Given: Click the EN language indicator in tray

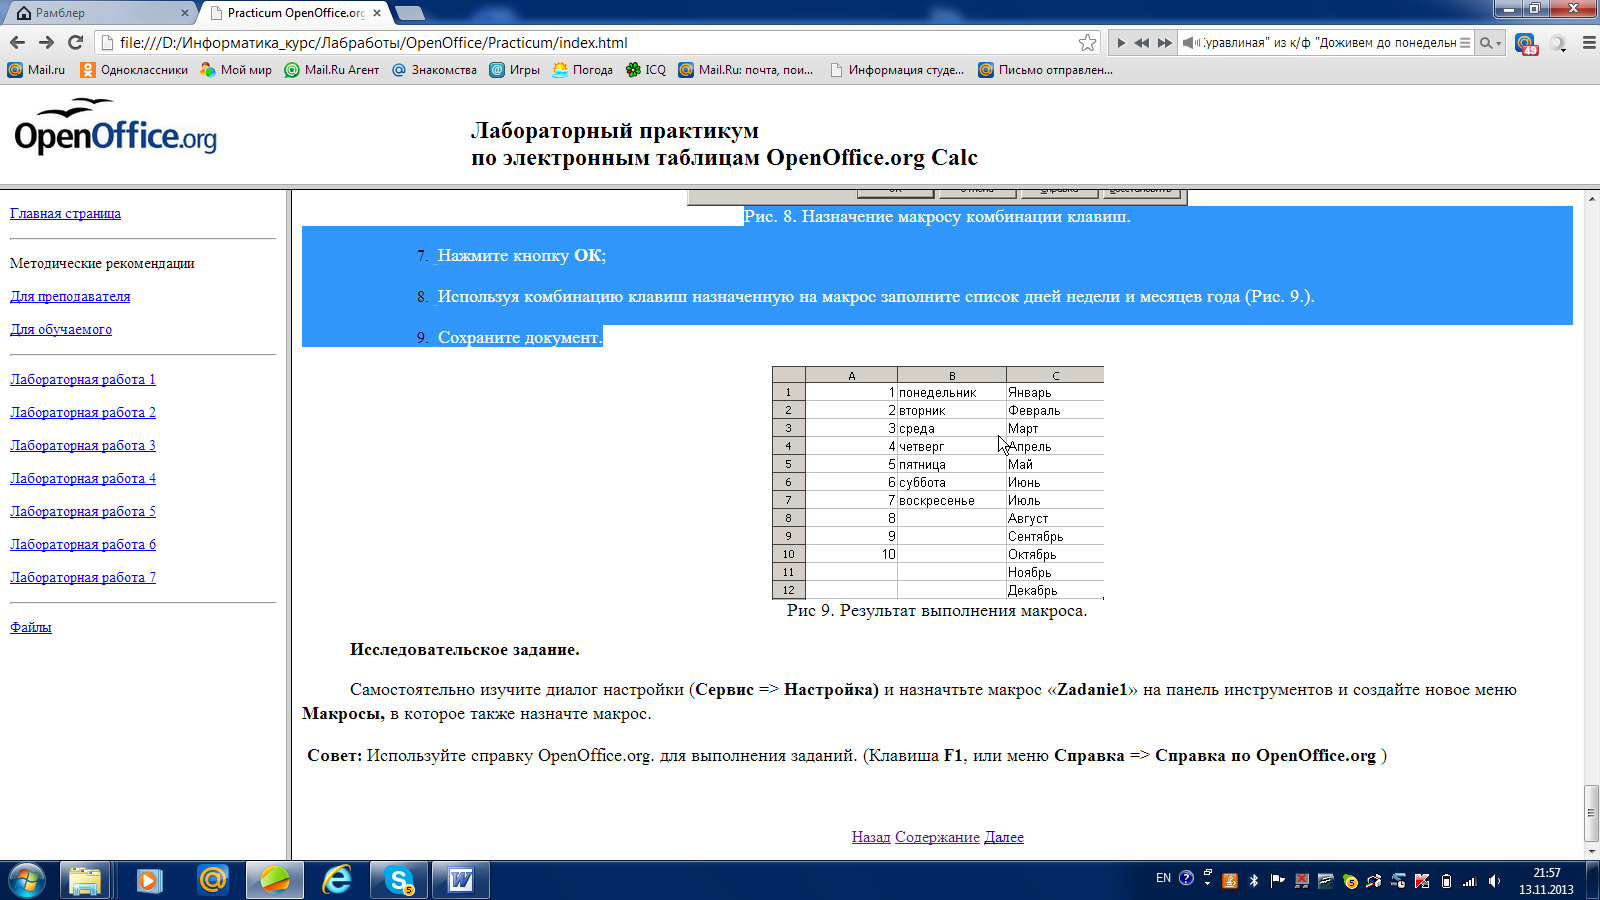Looking at the screenshot, I should coord(1163,879).
